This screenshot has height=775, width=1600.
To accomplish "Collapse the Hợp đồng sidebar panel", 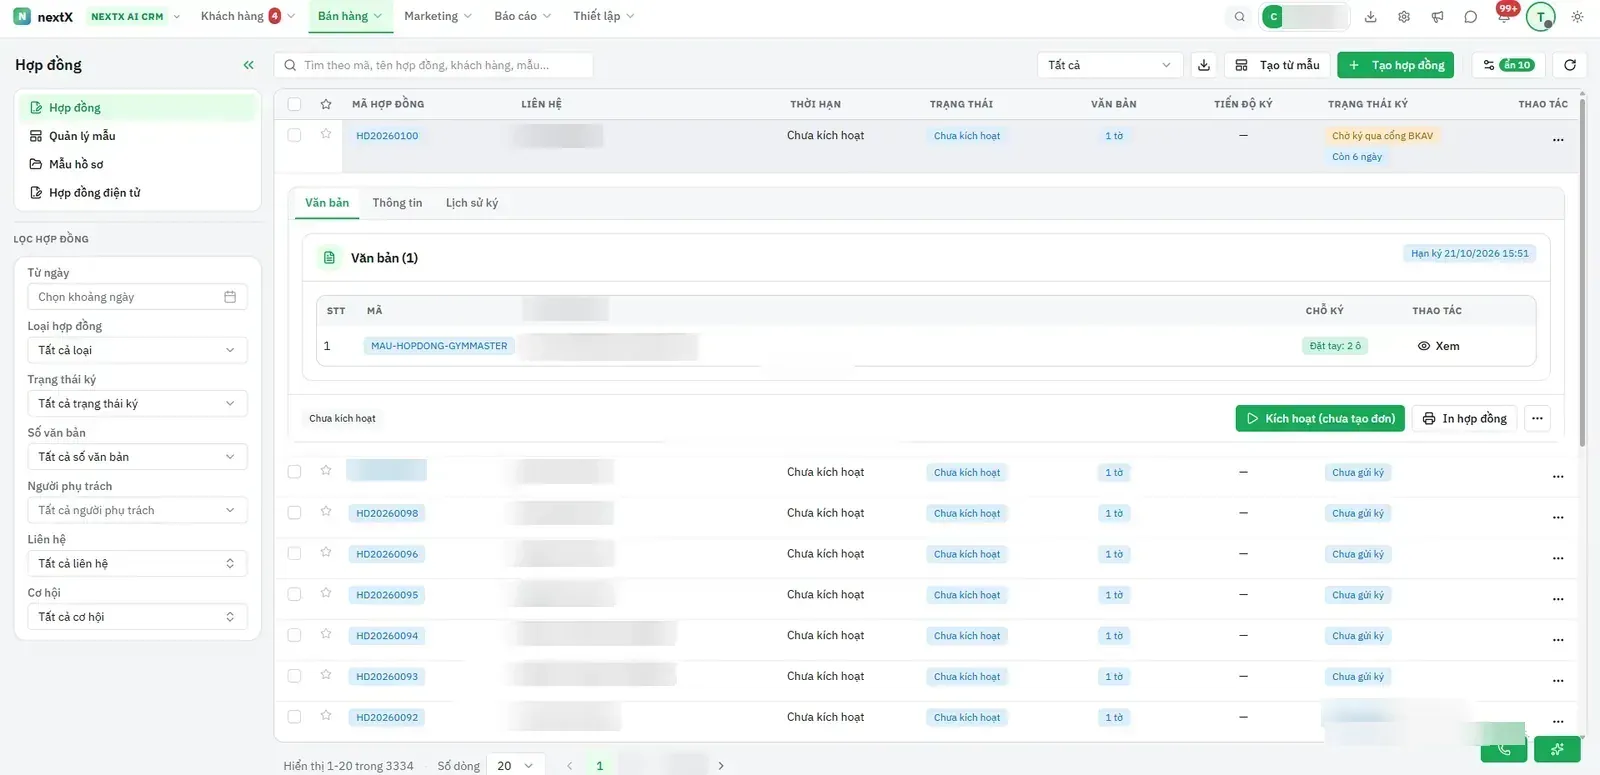I will point(248,65).
